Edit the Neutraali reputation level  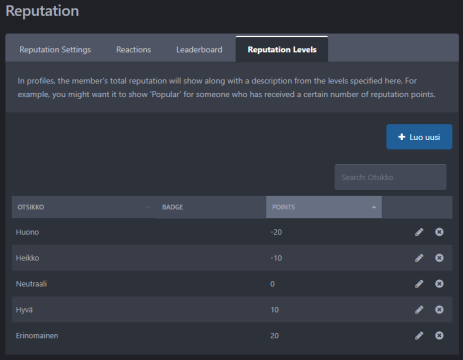pos(419,284)
